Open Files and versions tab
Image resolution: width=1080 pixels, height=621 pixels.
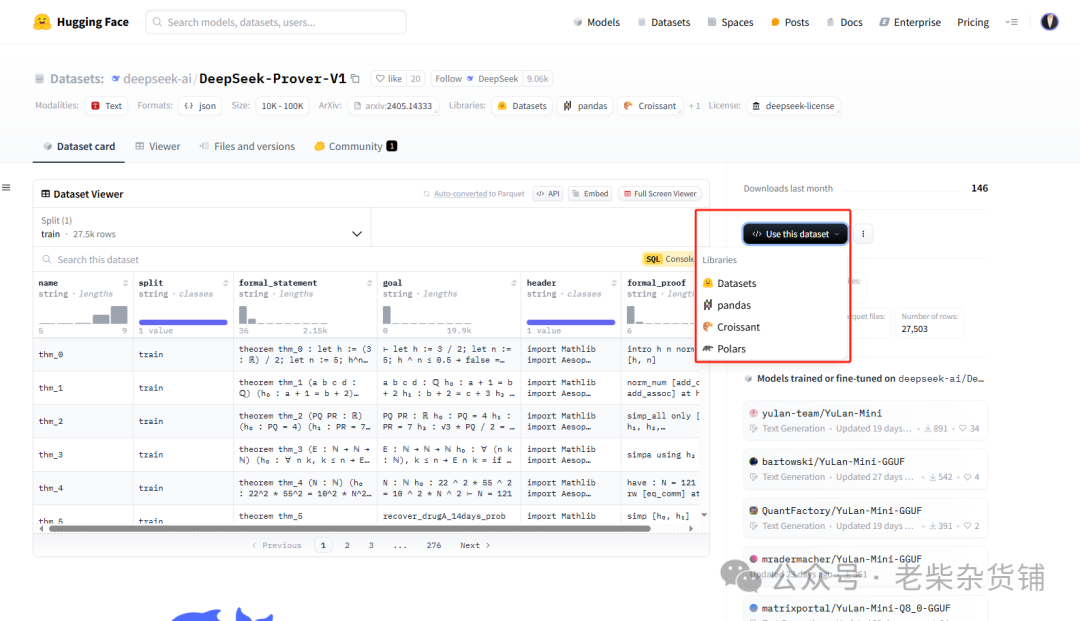click(247, 146)
